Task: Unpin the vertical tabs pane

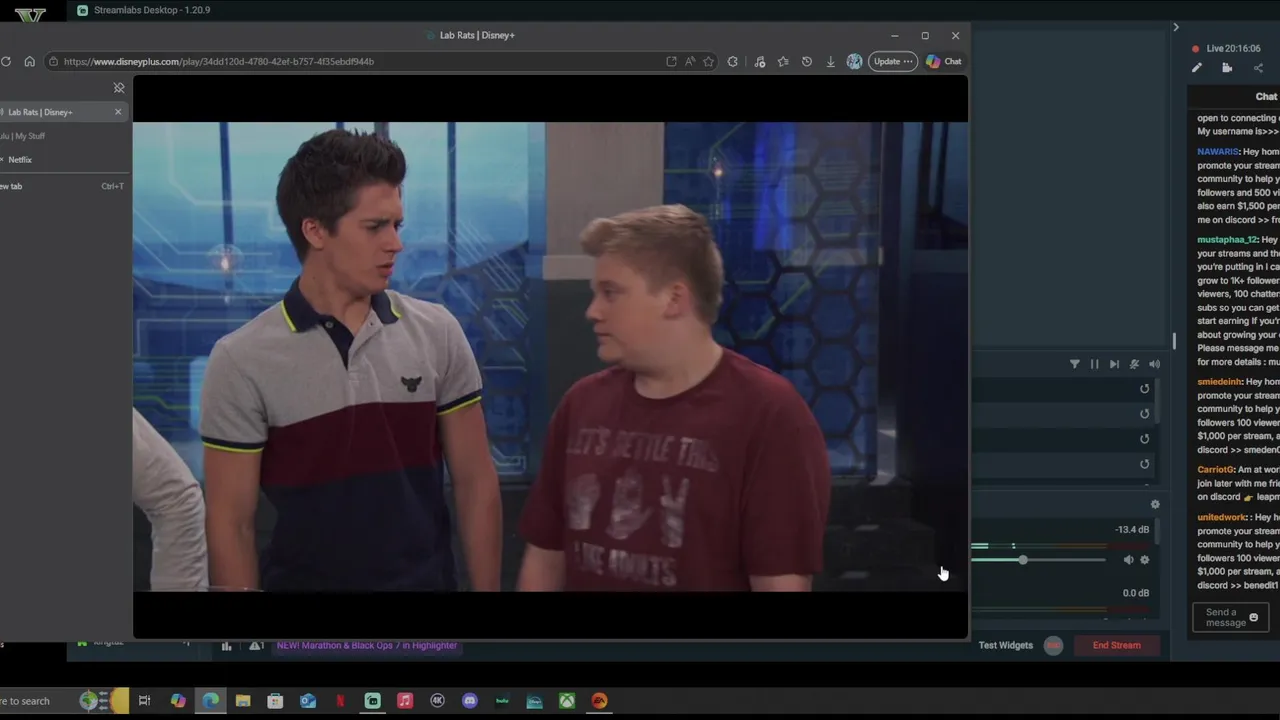Action: click(x=119, y=88)
